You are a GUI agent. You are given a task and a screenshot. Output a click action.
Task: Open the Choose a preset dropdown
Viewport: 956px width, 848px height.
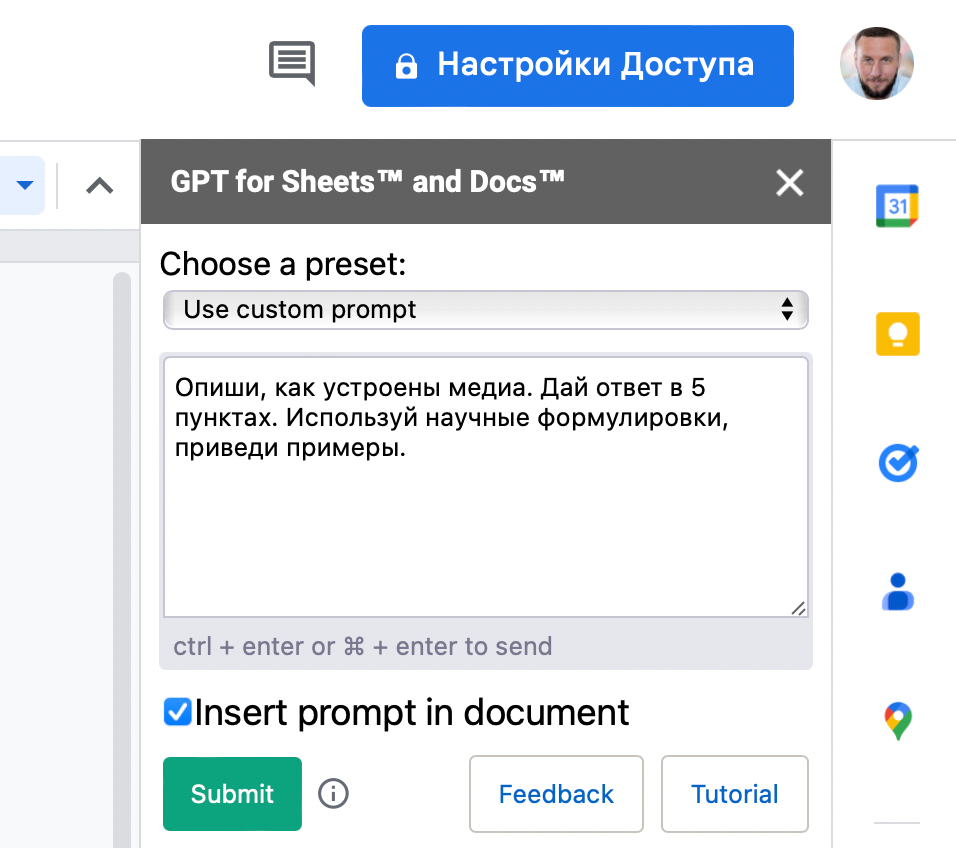point(485,310)
